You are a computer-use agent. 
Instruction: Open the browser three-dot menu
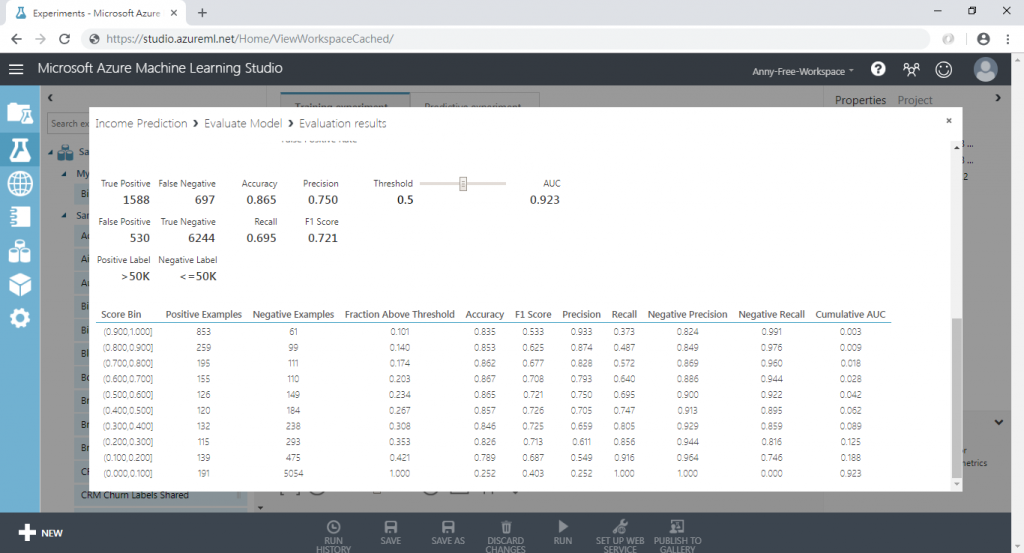1008,39
